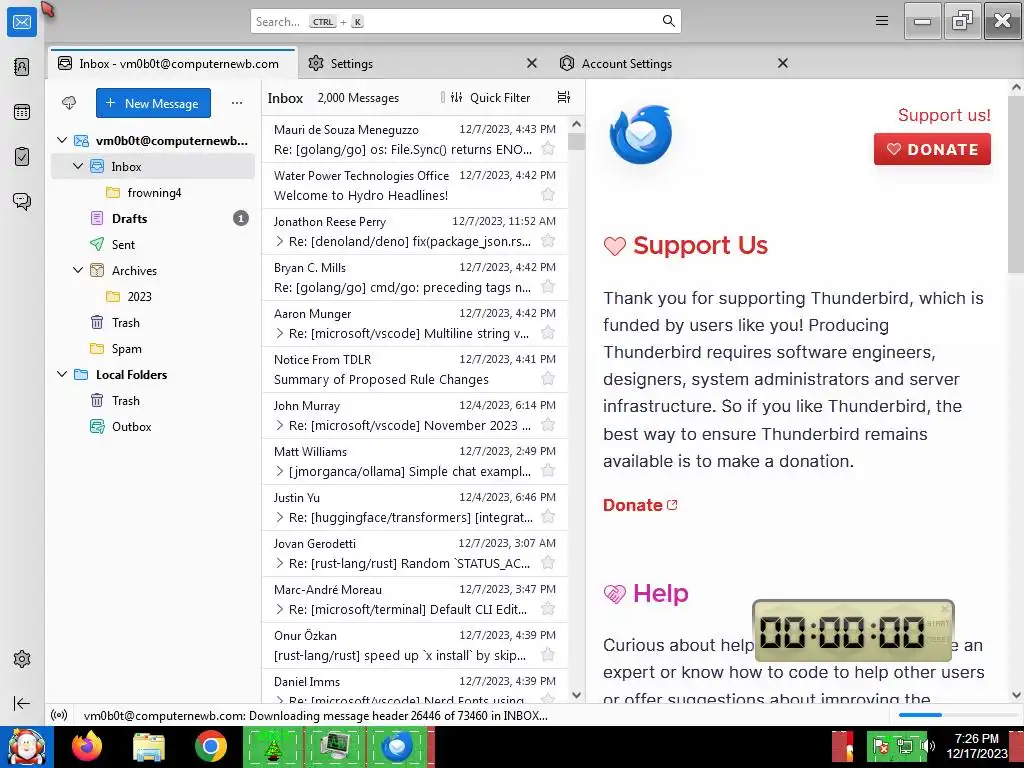1024x768 pixels.
Task: Open the Jovan Gerodetti rust message
Action: pos(415,553)
